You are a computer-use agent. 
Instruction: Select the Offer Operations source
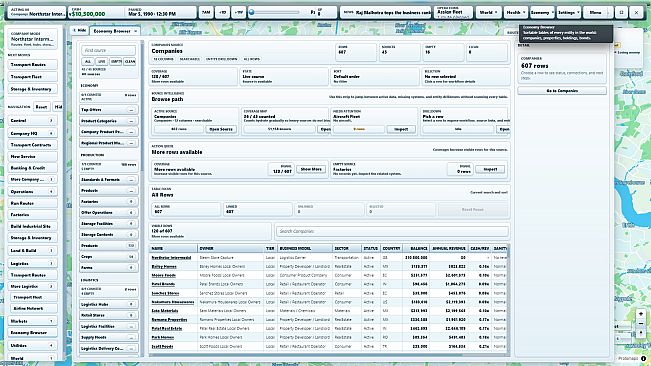tap(108, 212)
